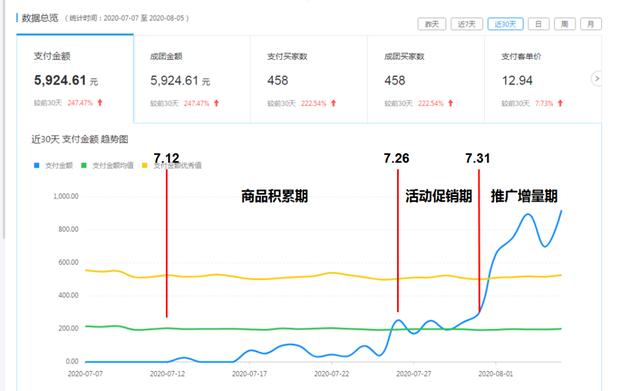Select the 昨天 time range button
The height and width of the screenshot is (391, 640).
click(x=432, y=24)
